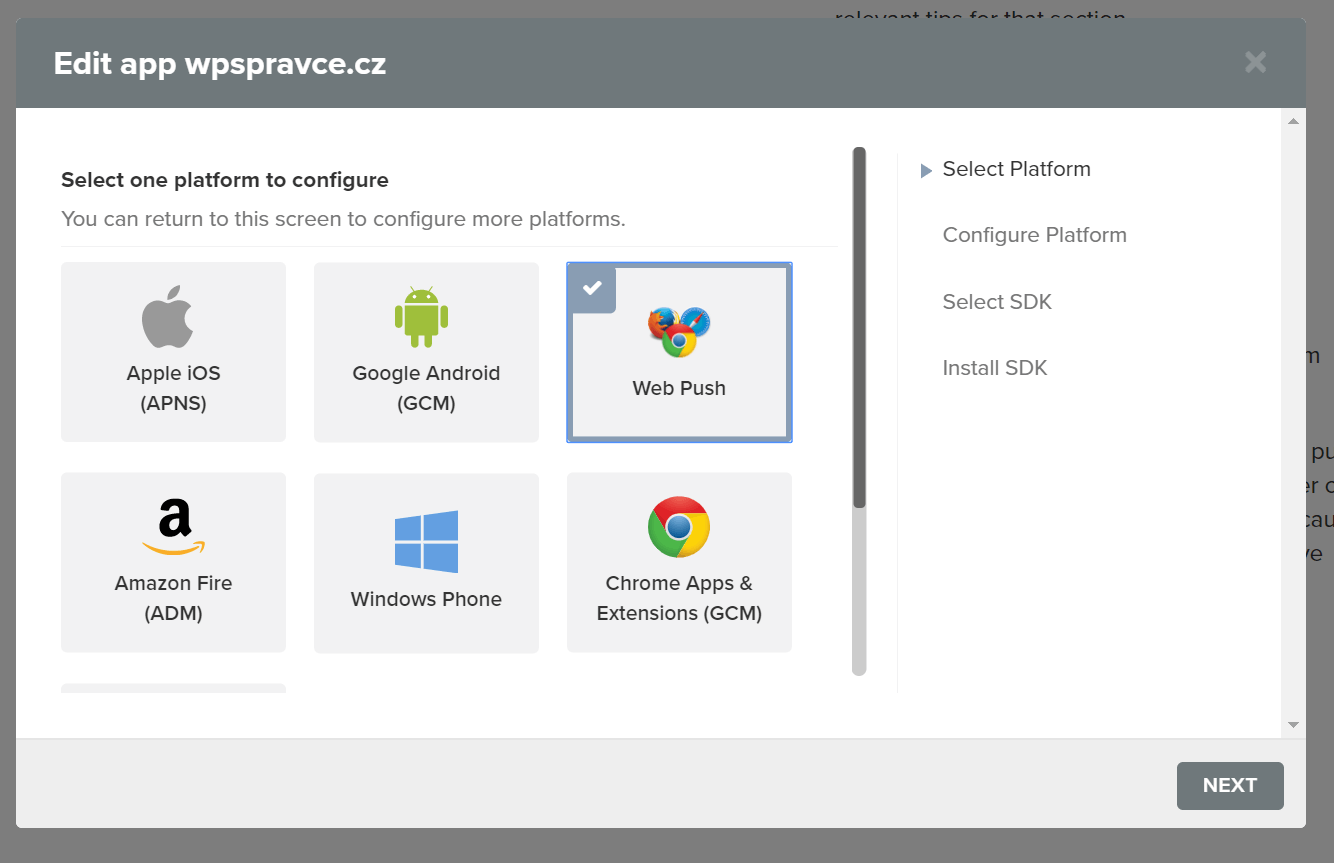Click the Select Platform arrow indicator
1334x863 pixels.
(926, 171)
